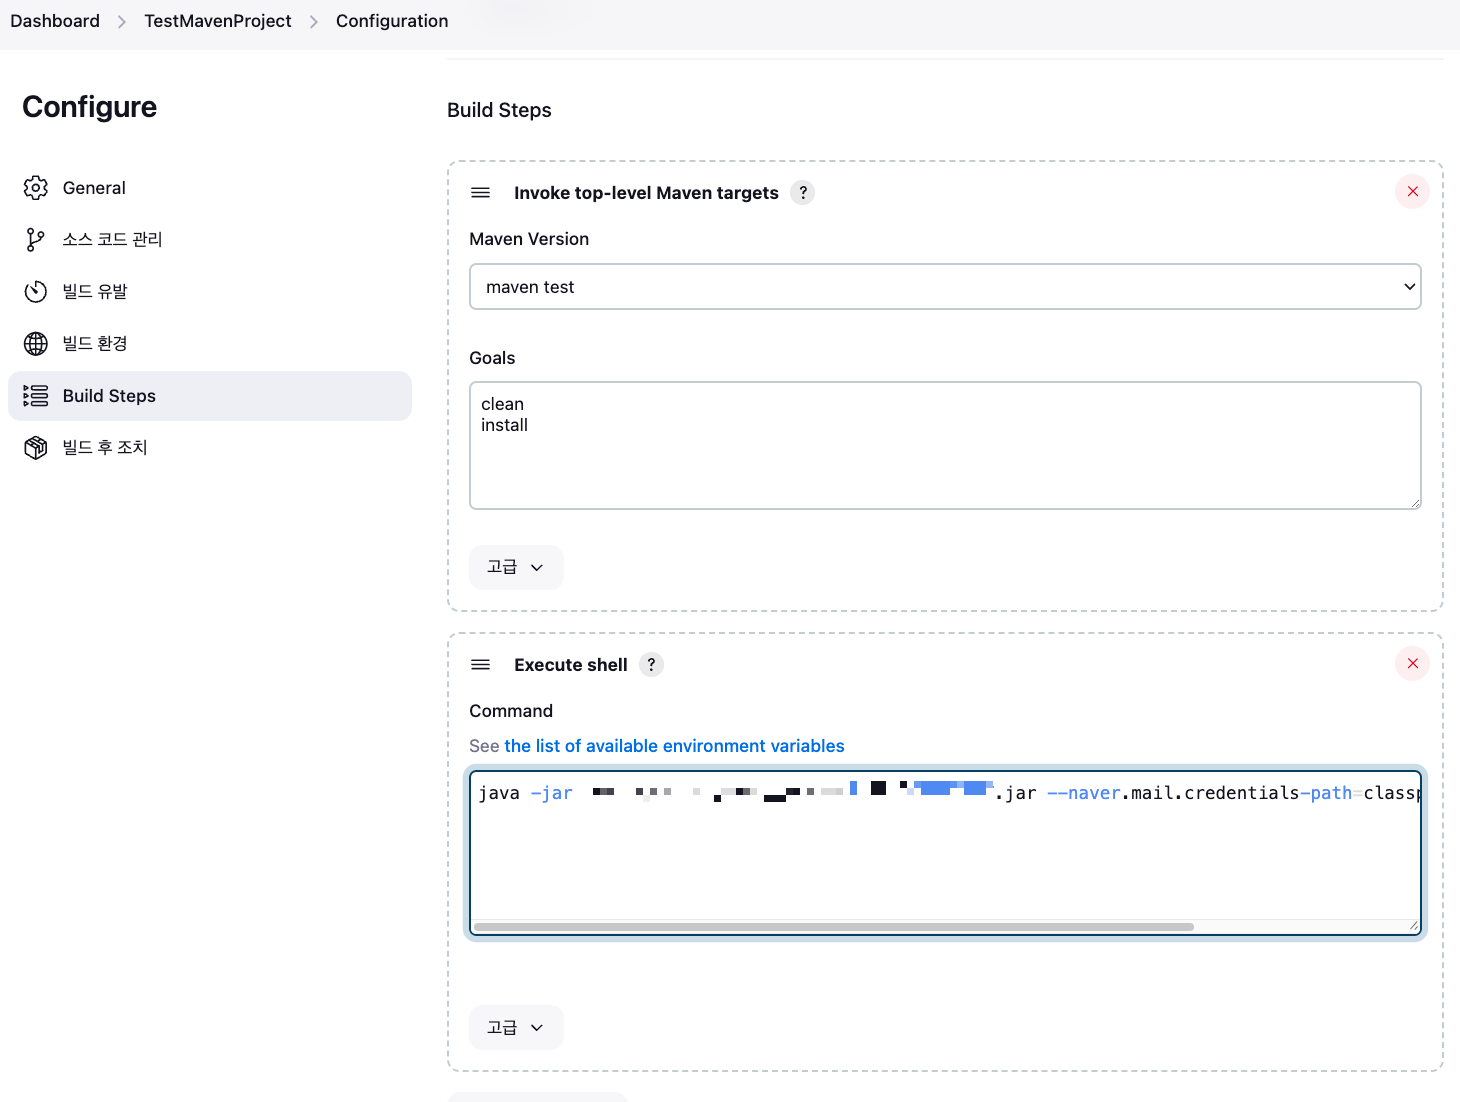The height and width of the screenshot is (1102, 1460).
Task: Click the Build Steps heading text
Action: pyautogui.click(x=499, y=110)
